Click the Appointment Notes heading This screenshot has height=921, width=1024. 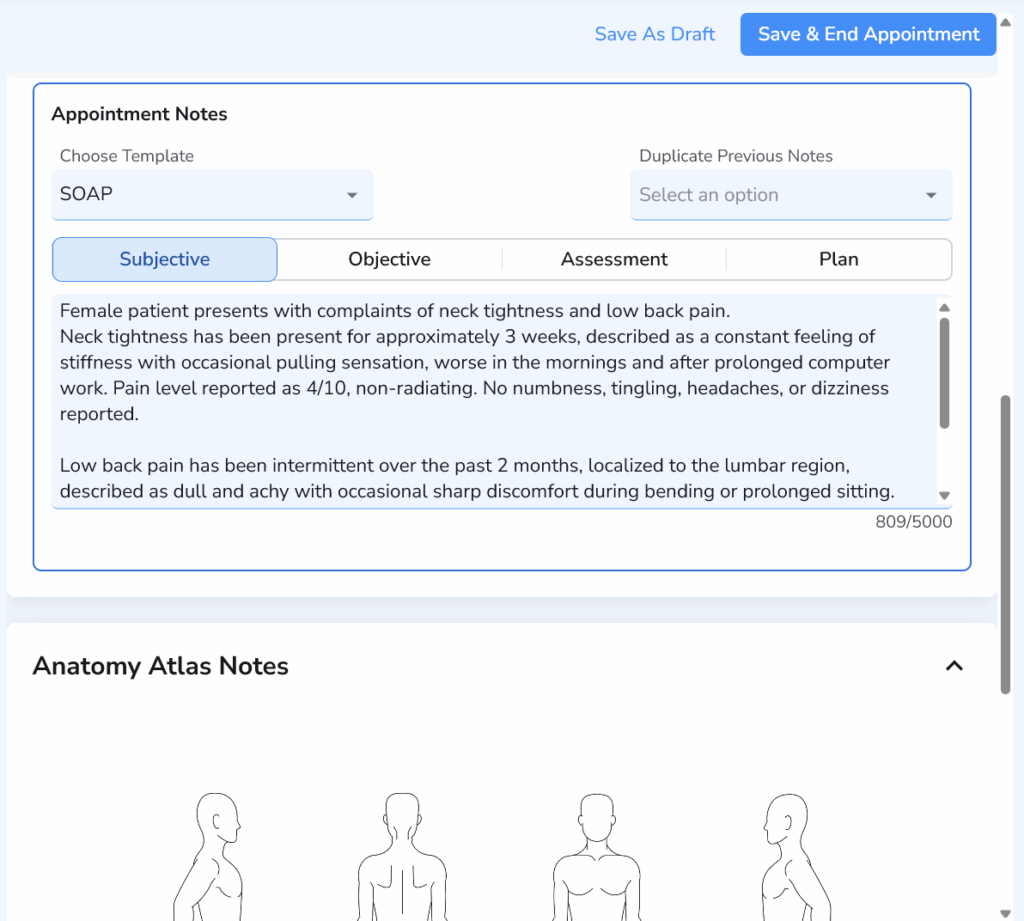139,114
